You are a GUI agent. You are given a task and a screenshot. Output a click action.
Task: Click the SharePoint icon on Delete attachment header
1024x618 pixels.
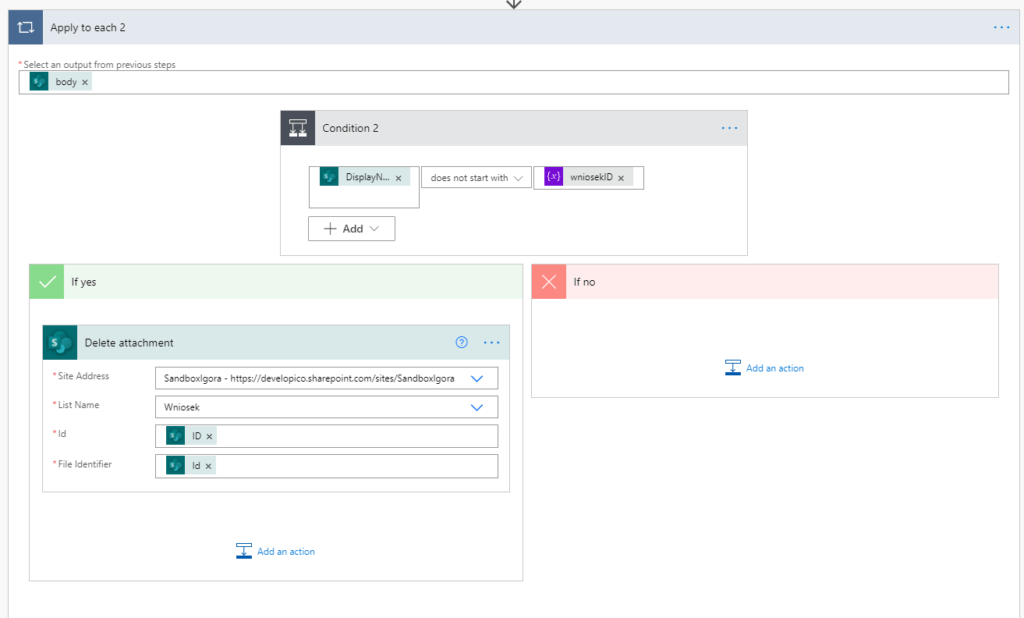click(61, 342)
